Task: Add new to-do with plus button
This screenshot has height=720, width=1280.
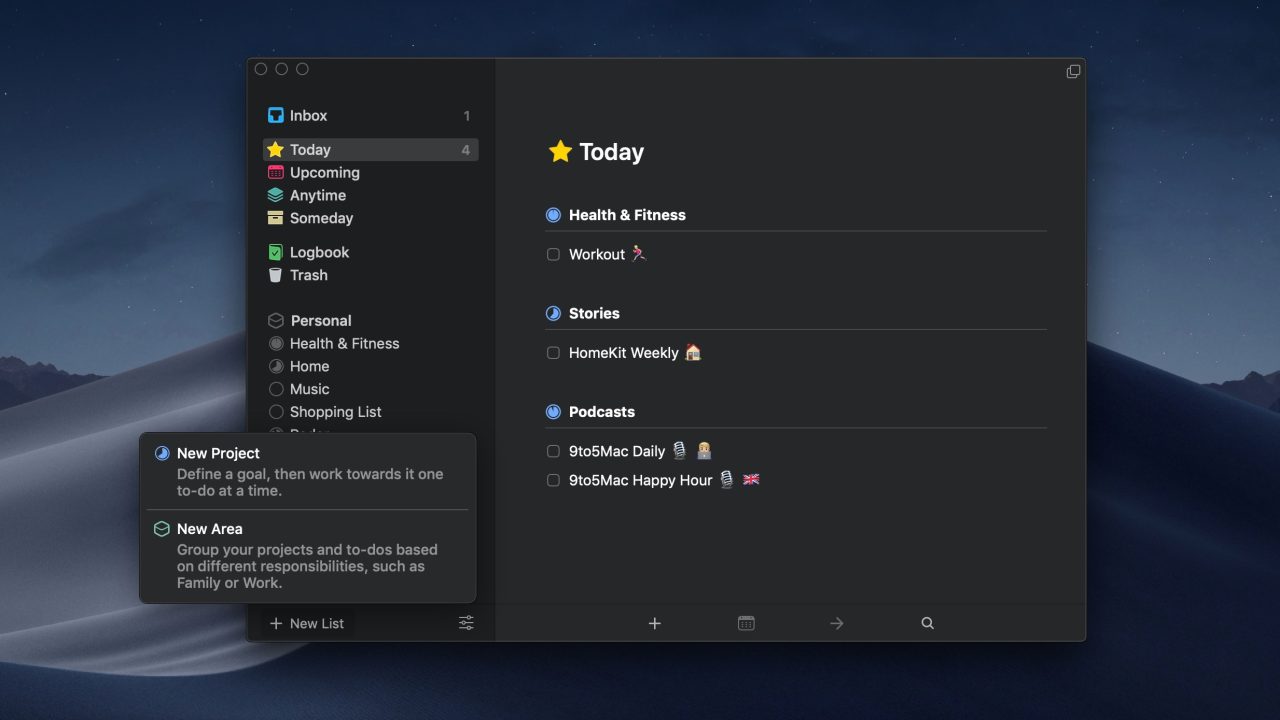Action: click(655, 623)
